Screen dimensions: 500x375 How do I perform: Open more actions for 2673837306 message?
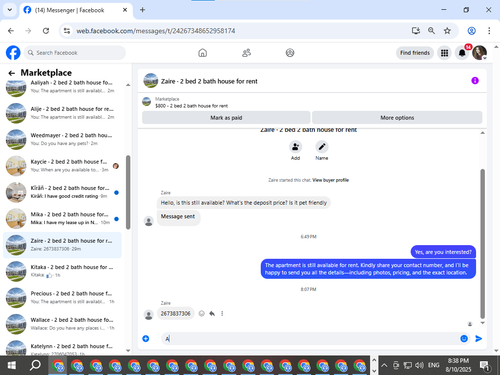coord(222,314)
